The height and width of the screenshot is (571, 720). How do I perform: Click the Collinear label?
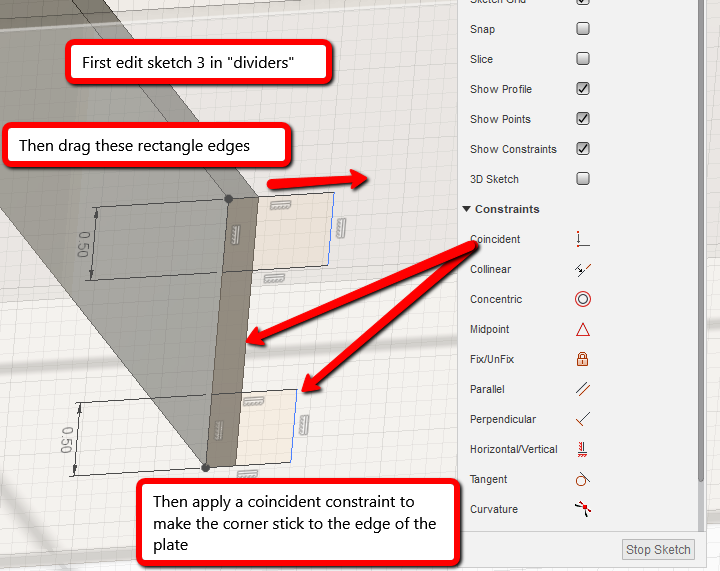[490, 269]
